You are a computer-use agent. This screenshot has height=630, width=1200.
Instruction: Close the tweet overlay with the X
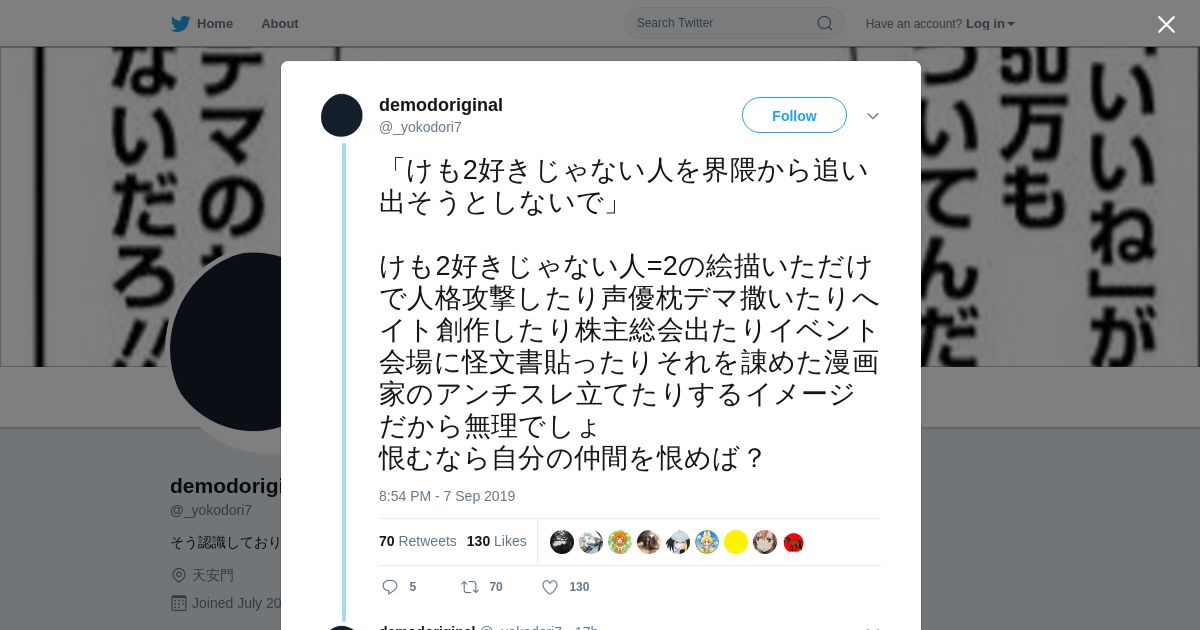[x=1166, y=24]
